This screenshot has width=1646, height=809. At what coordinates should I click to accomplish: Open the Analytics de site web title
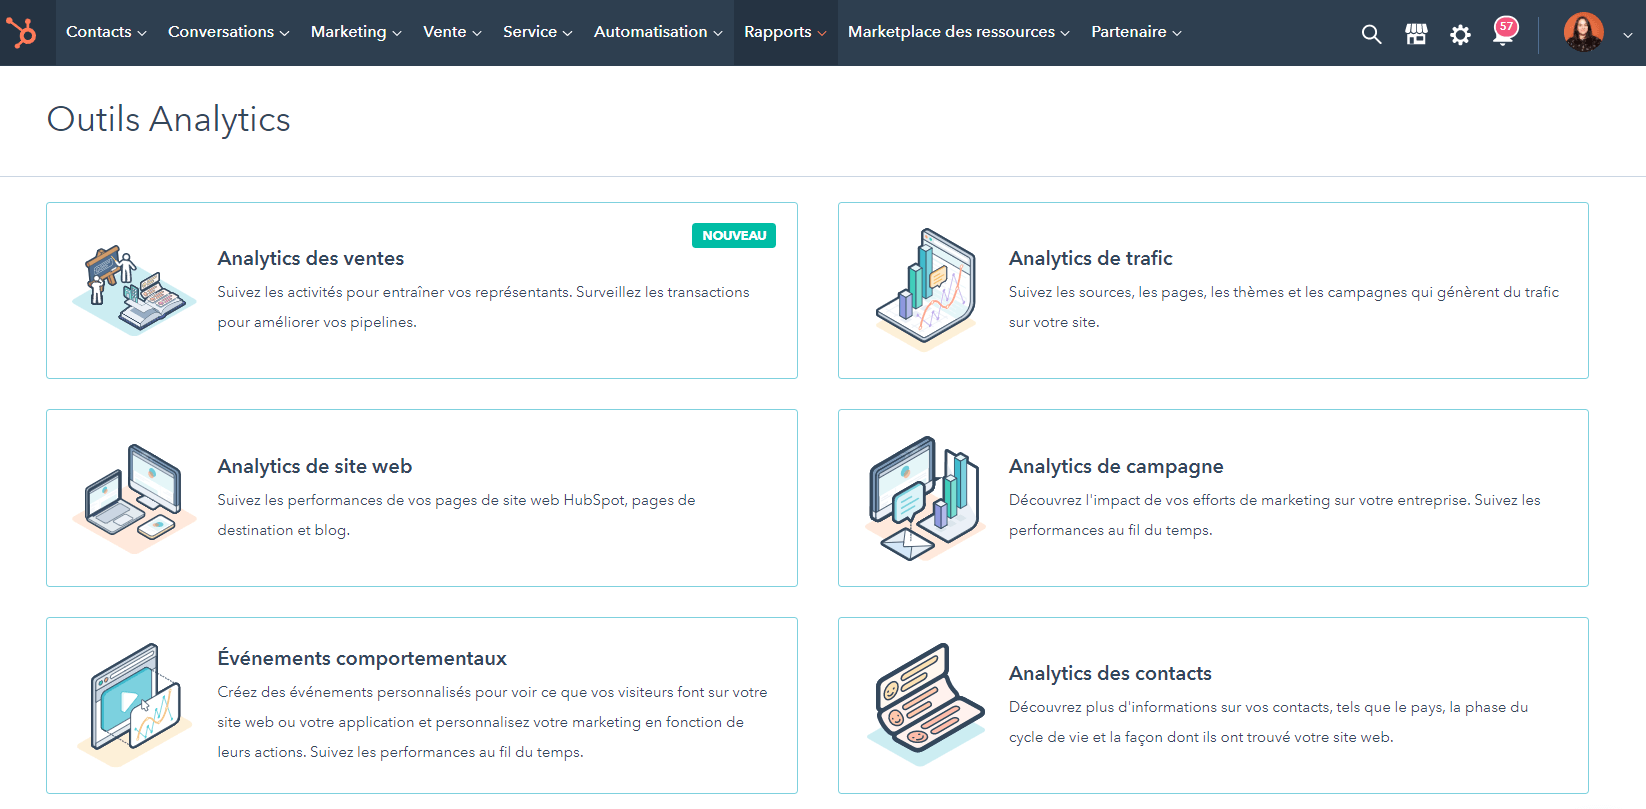point(314,466)
